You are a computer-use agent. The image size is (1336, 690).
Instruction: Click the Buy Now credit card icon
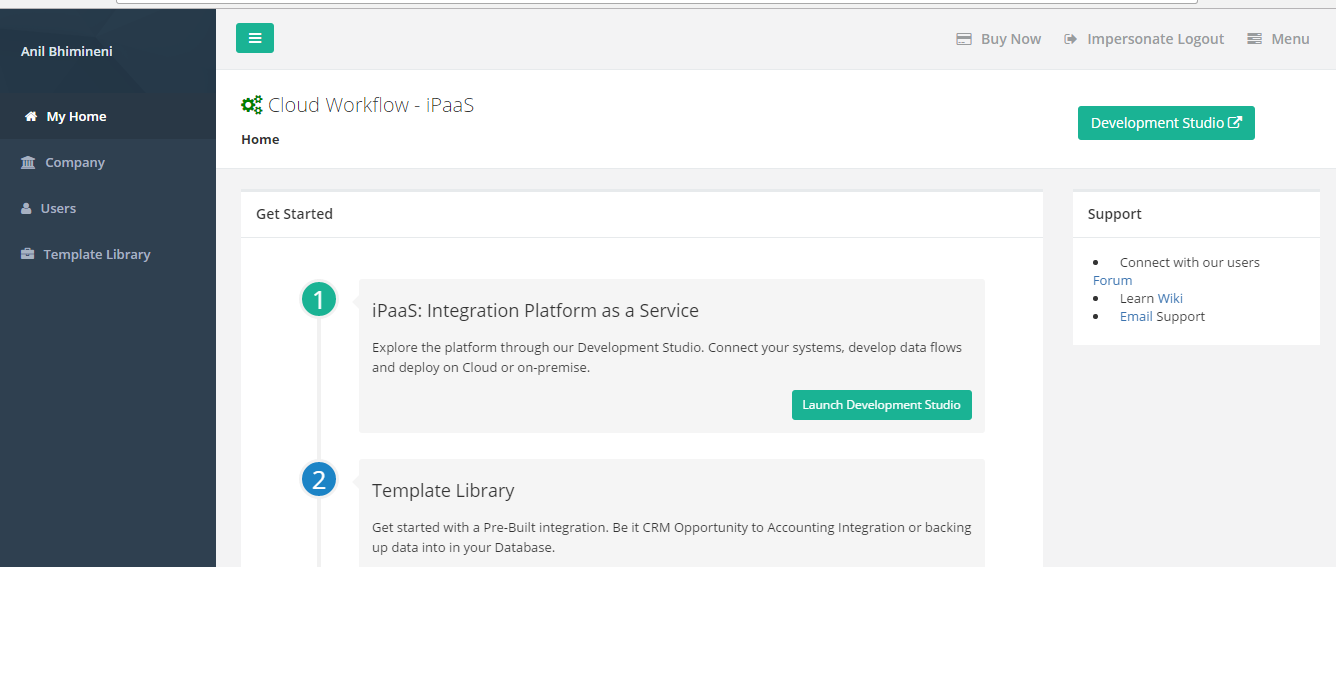click(964, 39)
